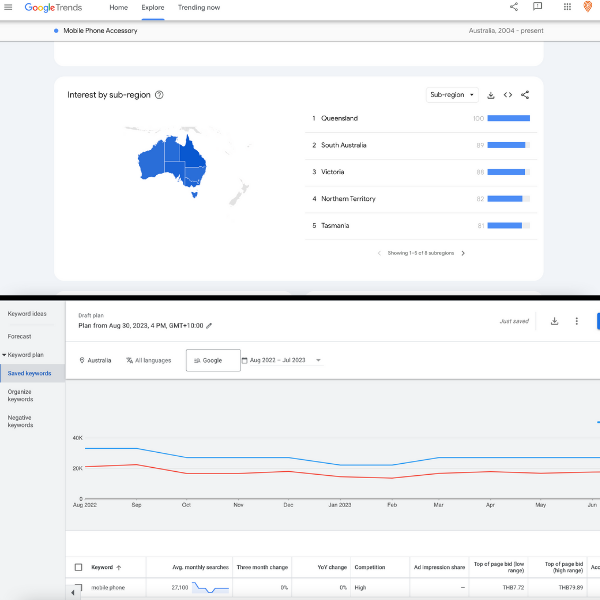Open Negative keywords in sidebar

20,421
